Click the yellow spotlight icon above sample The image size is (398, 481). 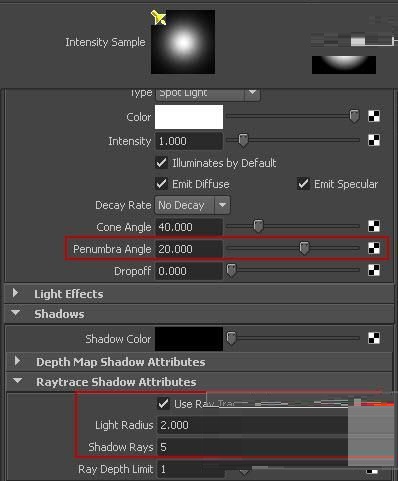pyautogui.click(x=159, y=17)
